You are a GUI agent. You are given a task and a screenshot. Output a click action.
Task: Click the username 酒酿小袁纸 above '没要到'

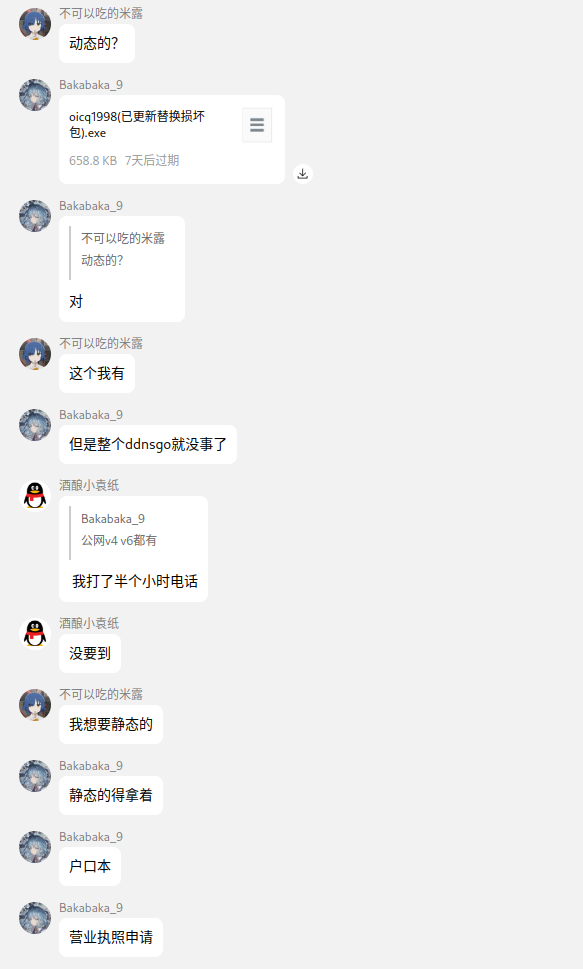89,623
